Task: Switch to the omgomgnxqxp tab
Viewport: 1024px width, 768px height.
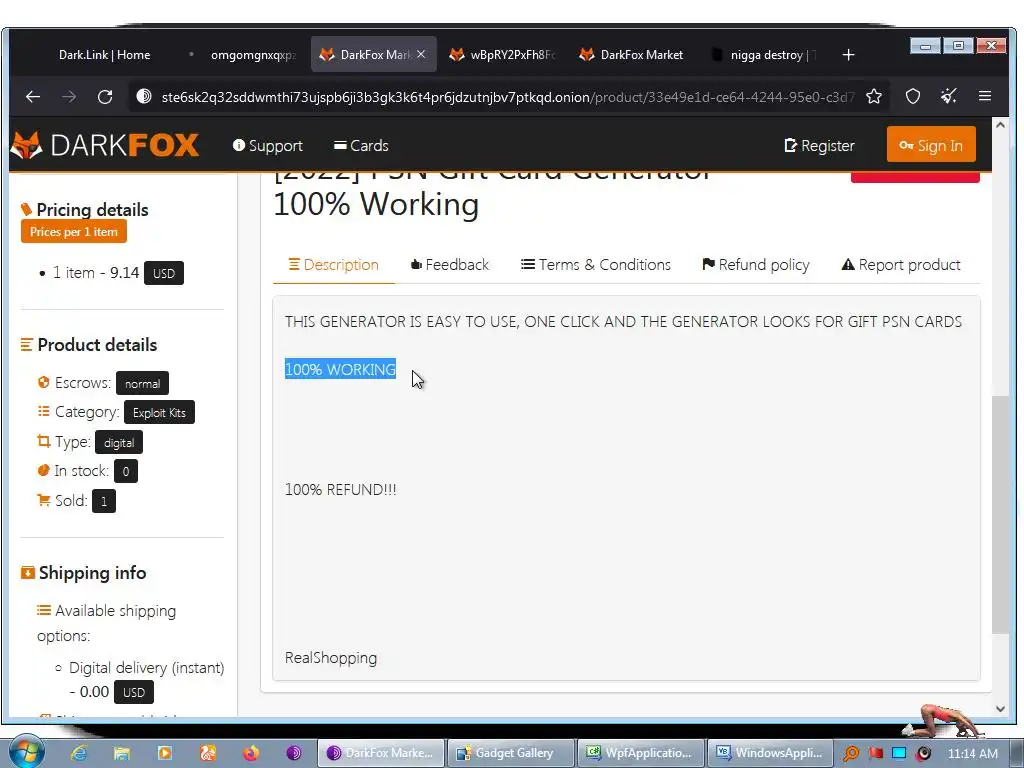Action: (x=253, y=55)
